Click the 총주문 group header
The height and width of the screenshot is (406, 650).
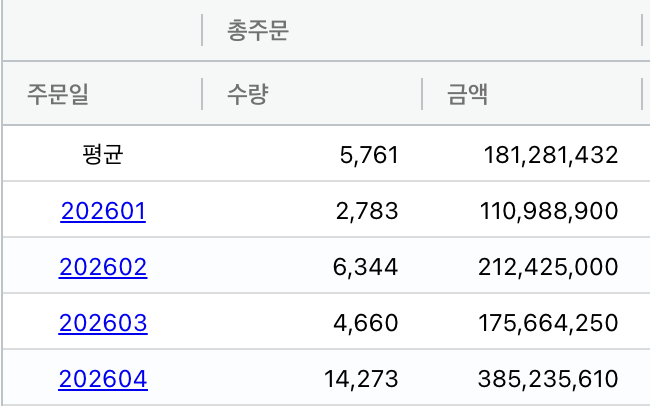(258, 30)
